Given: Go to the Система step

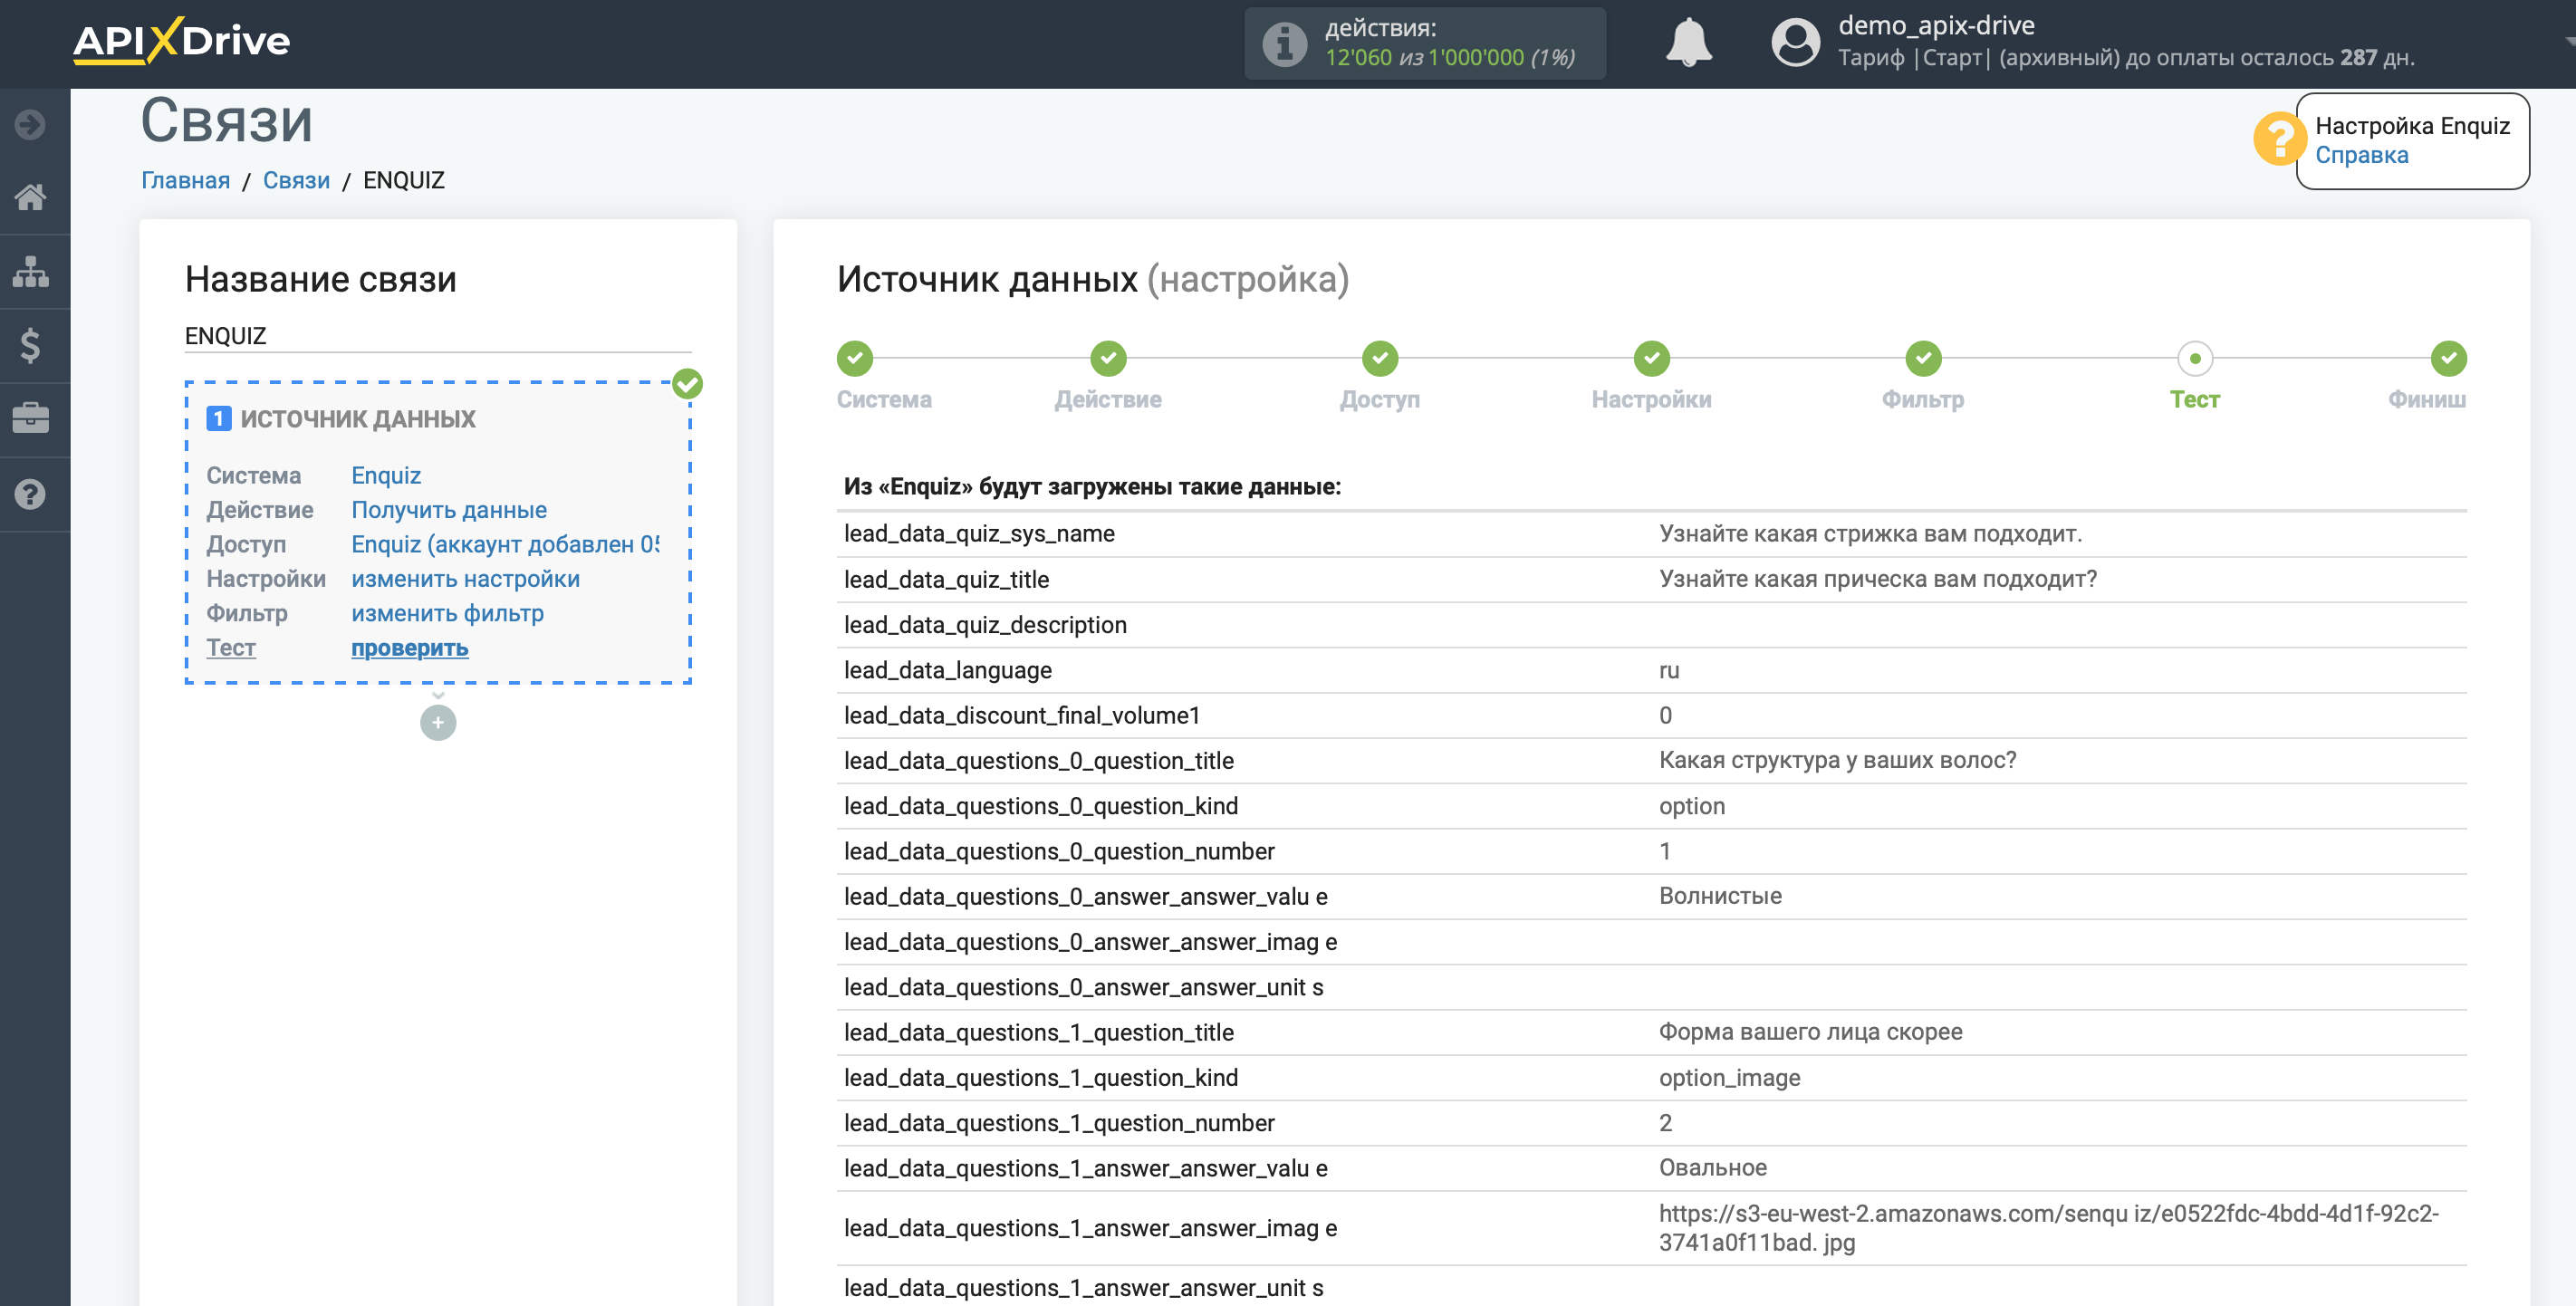Looking at the screenshot, I should [x=855, y=358].
